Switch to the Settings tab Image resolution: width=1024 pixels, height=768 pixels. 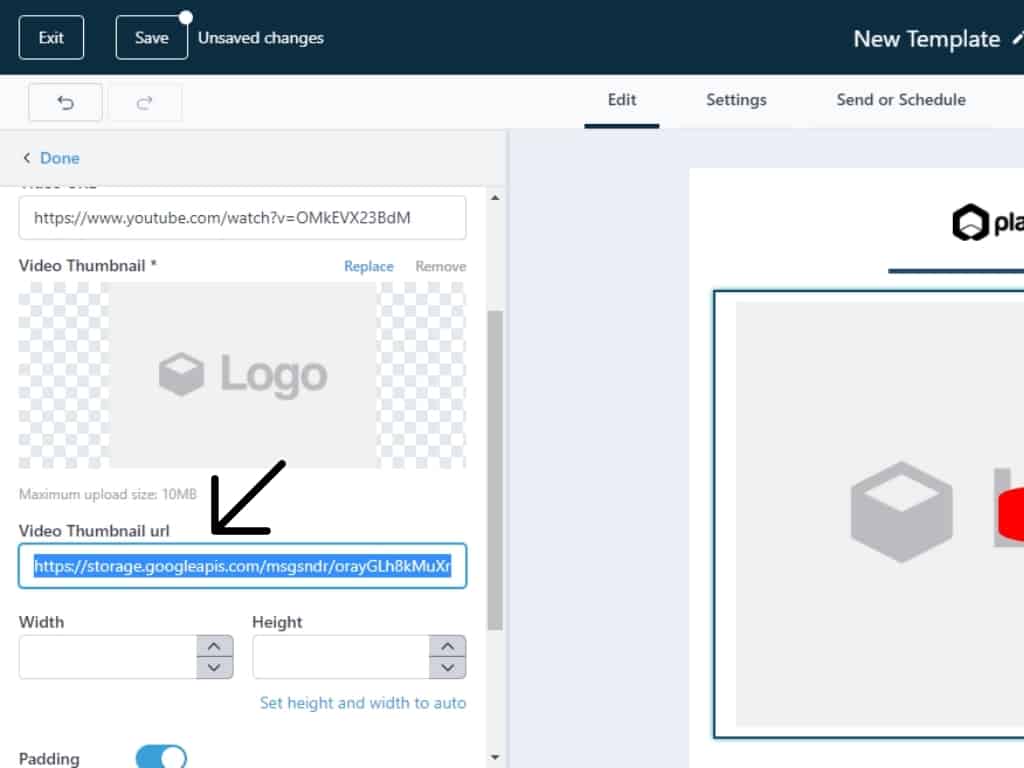tap(736, 100)
